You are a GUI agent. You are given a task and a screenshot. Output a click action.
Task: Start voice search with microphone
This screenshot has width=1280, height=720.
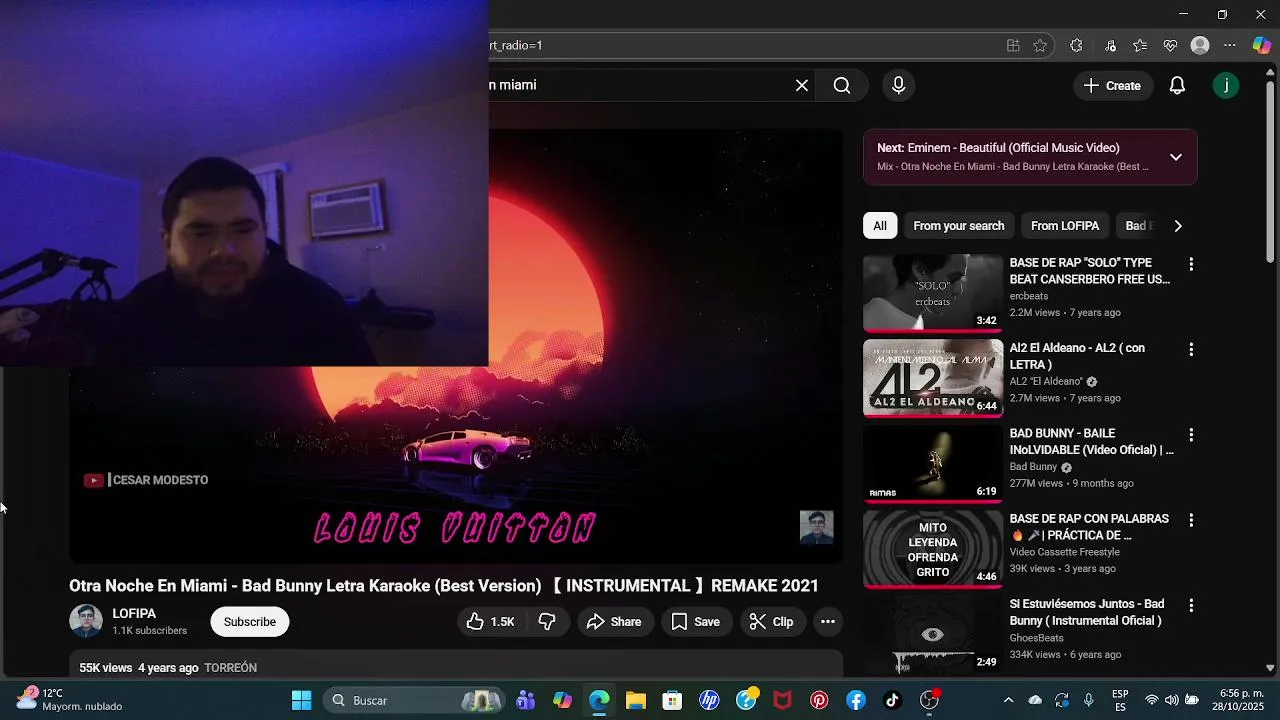pyautogui.click(x=898, y=86)
